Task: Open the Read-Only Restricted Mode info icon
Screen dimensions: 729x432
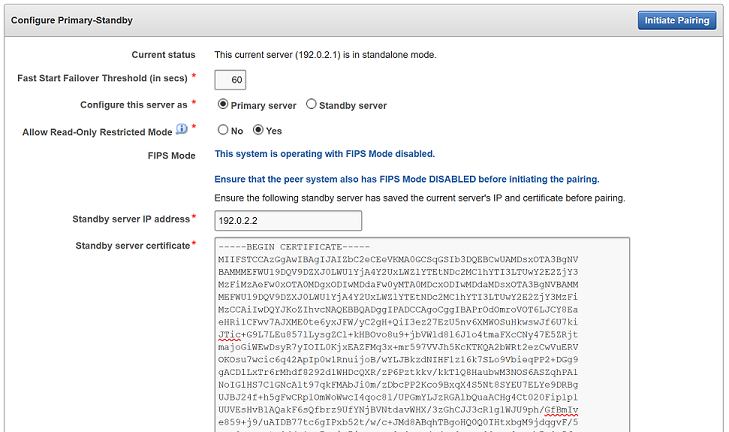Action: (x=182, y=130)
